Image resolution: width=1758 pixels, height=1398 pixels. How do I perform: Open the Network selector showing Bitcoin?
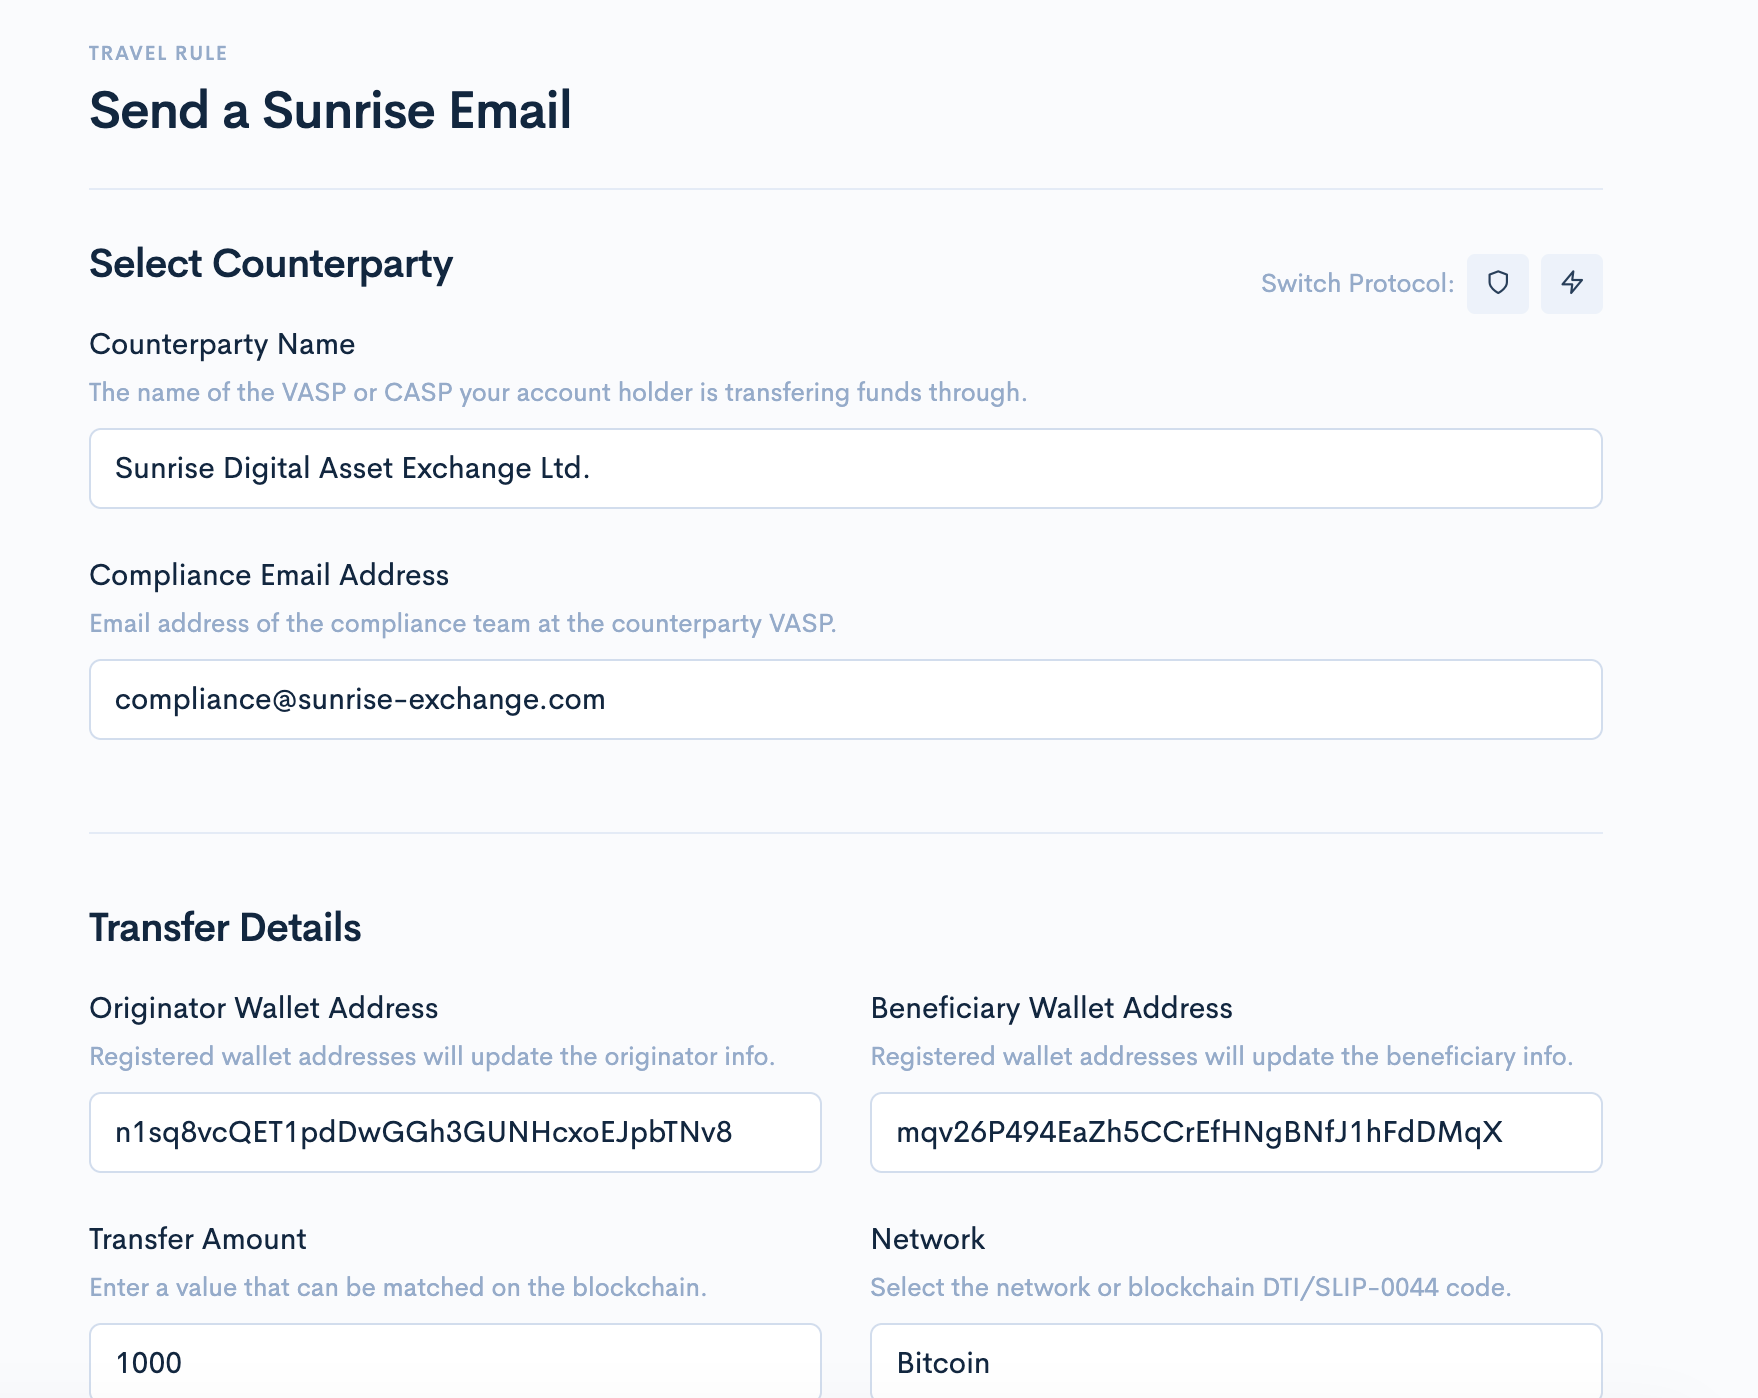tap(1236, 1362)
